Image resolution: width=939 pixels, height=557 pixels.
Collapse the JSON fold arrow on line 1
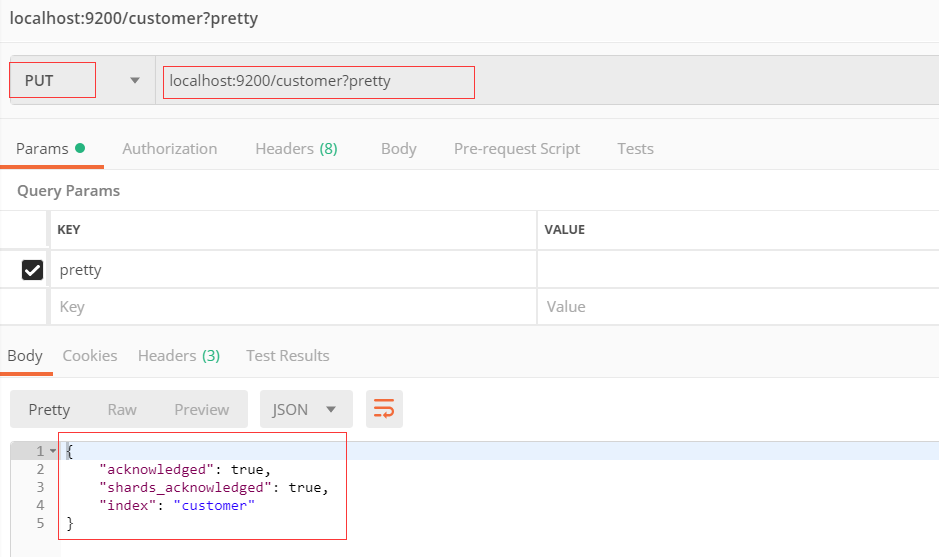53,451
